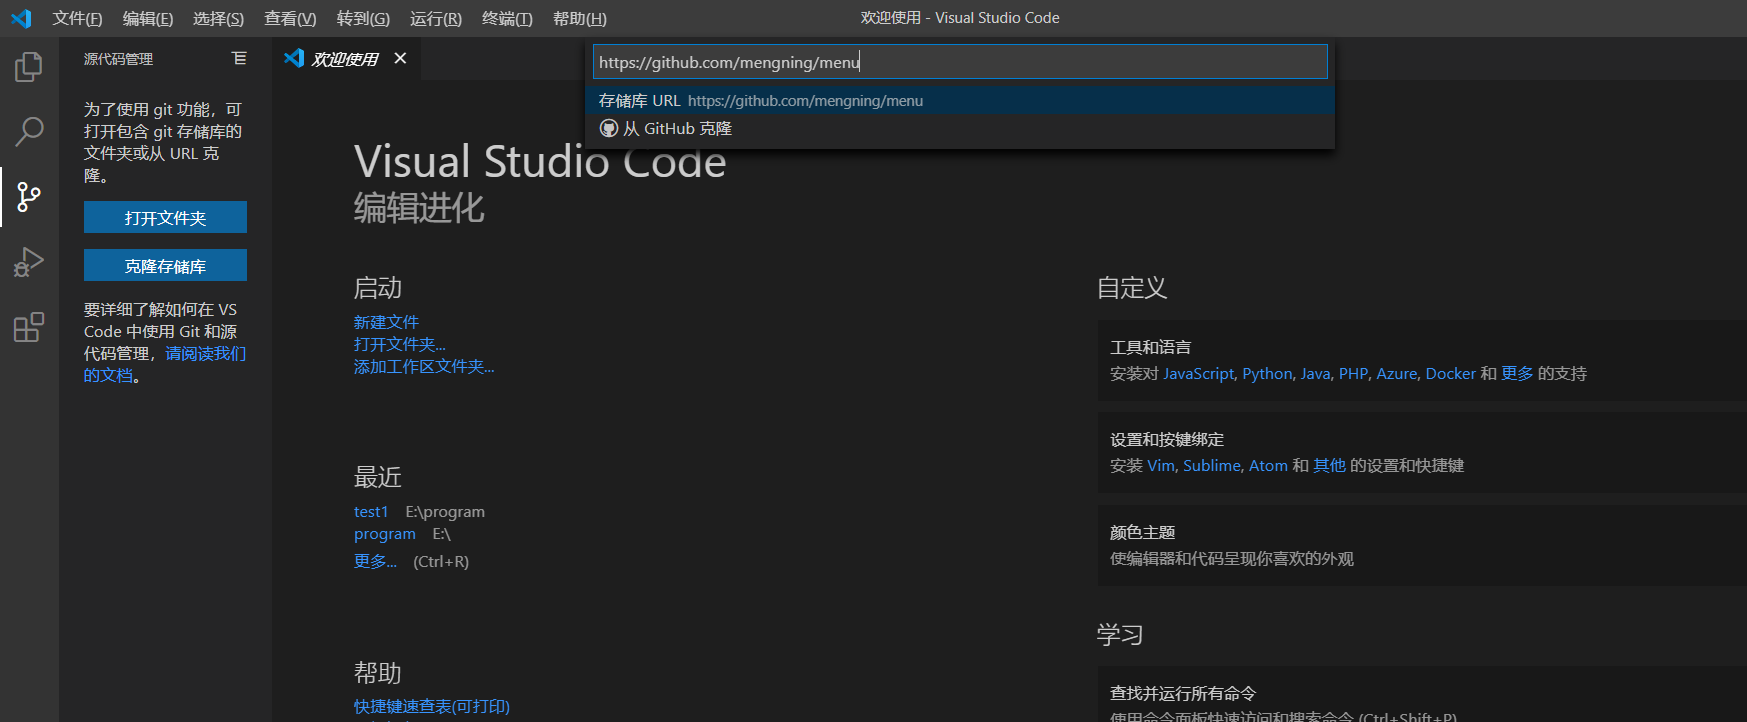Viewport: 1747px width, 722px height.
Task: Focus the repository URL input box
Action: [x=960, y=62]
